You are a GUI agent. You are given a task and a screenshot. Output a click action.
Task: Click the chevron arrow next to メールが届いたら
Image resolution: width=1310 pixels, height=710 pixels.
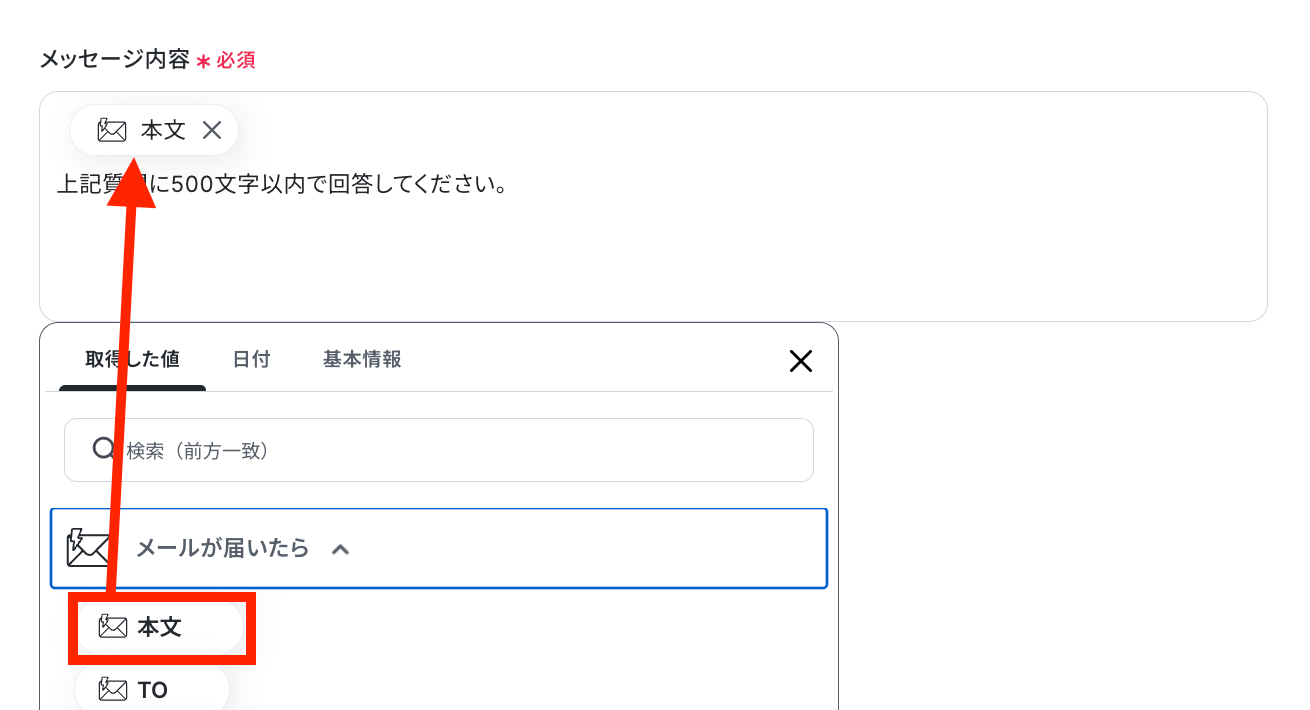tap(341, 549)
